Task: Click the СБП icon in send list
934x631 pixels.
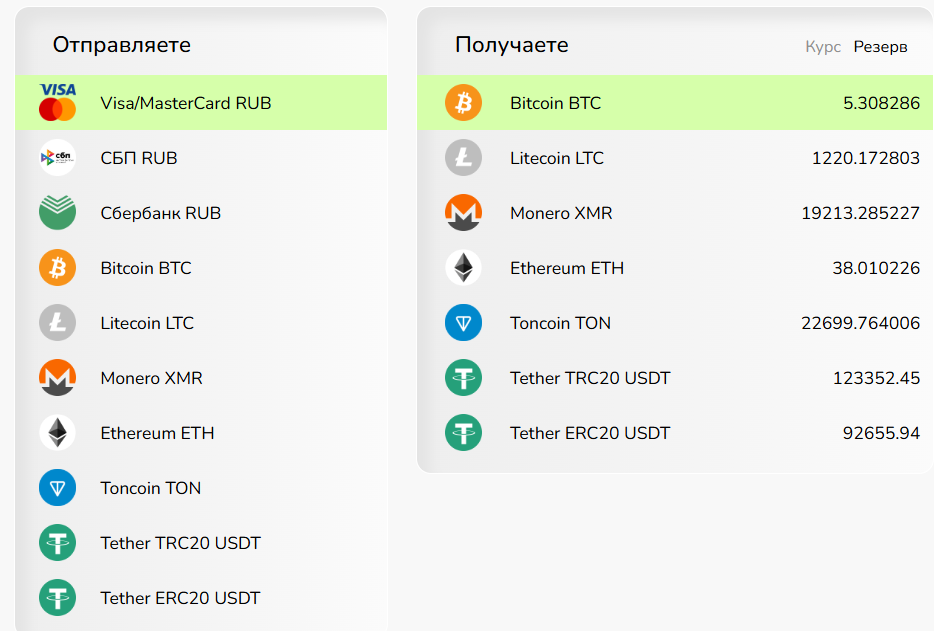Action: point(57,158)
